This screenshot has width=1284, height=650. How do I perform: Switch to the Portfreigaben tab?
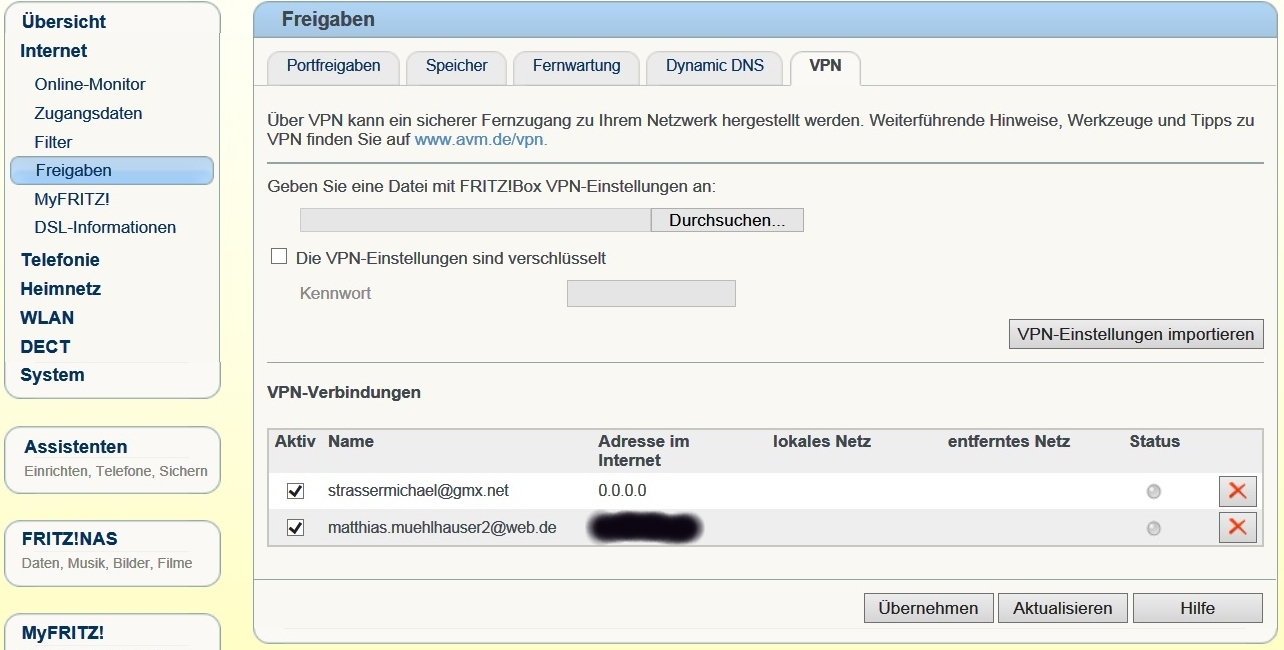333,66
